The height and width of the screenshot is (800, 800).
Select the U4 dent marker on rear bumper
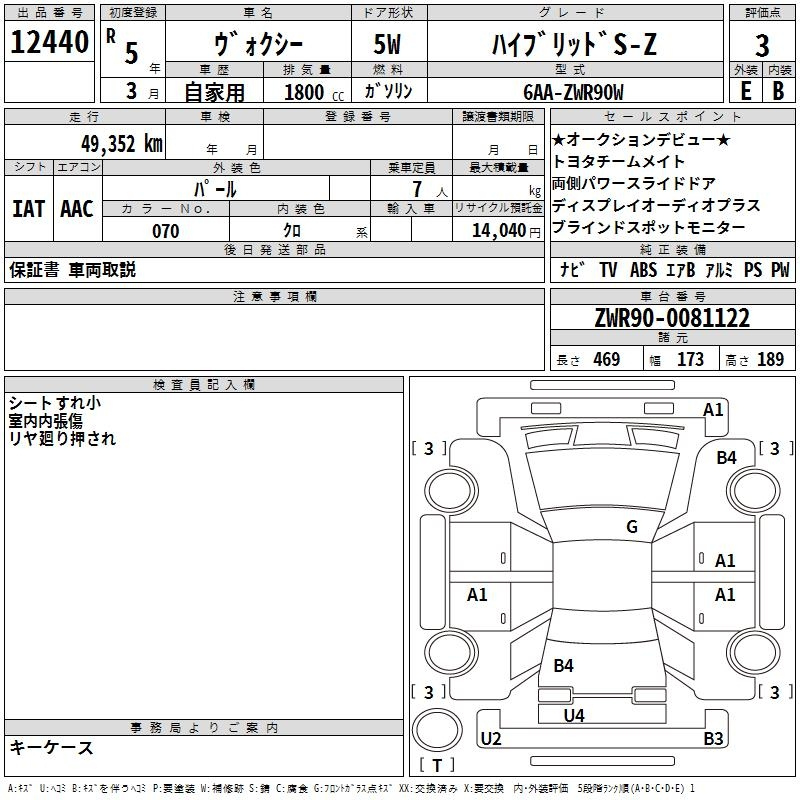click(x=573, y=715)
